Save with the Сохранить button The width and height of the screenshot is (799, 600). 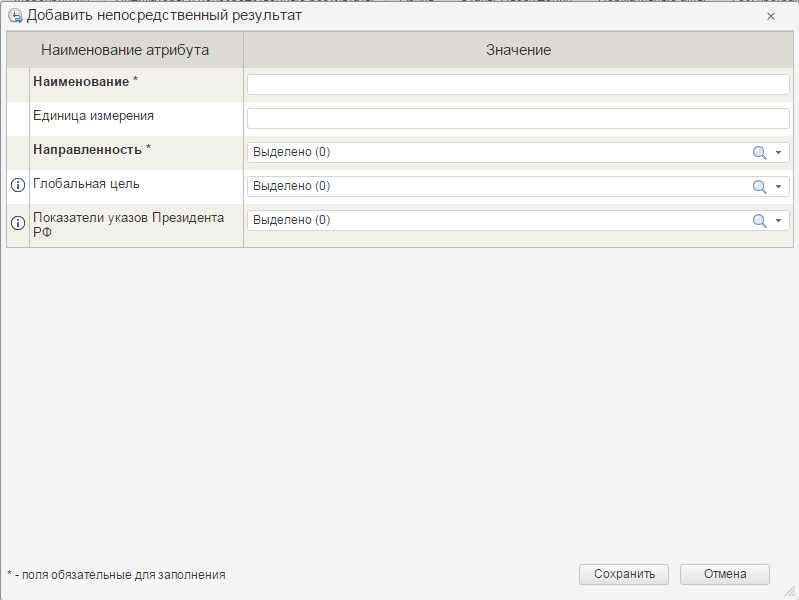click(x=624, y=574)
